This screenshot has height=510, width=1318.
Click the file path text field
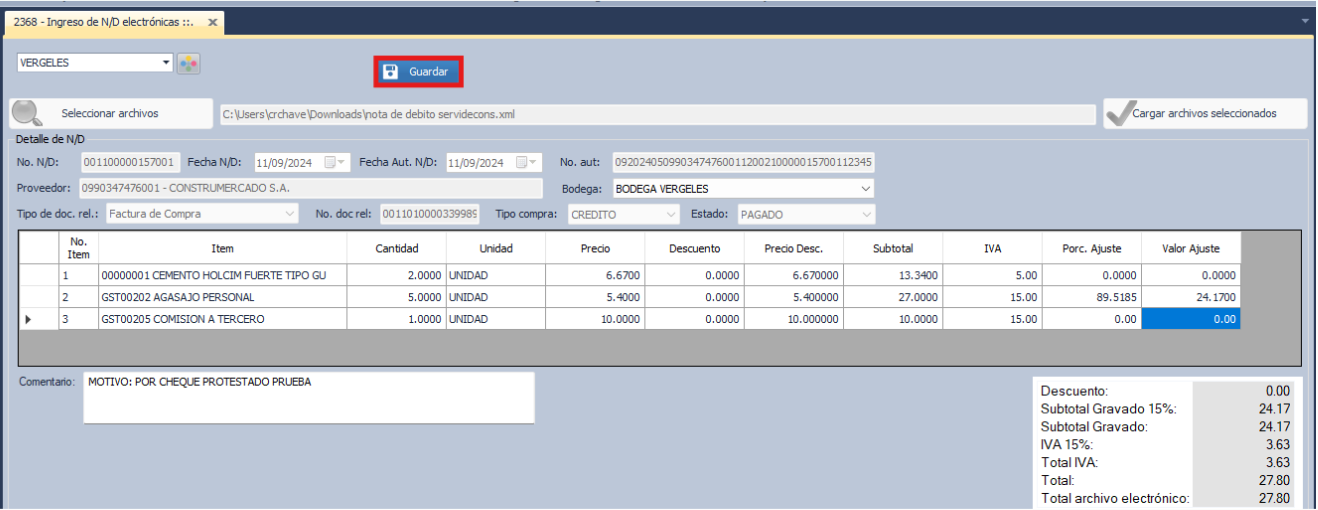pos(656,114)
